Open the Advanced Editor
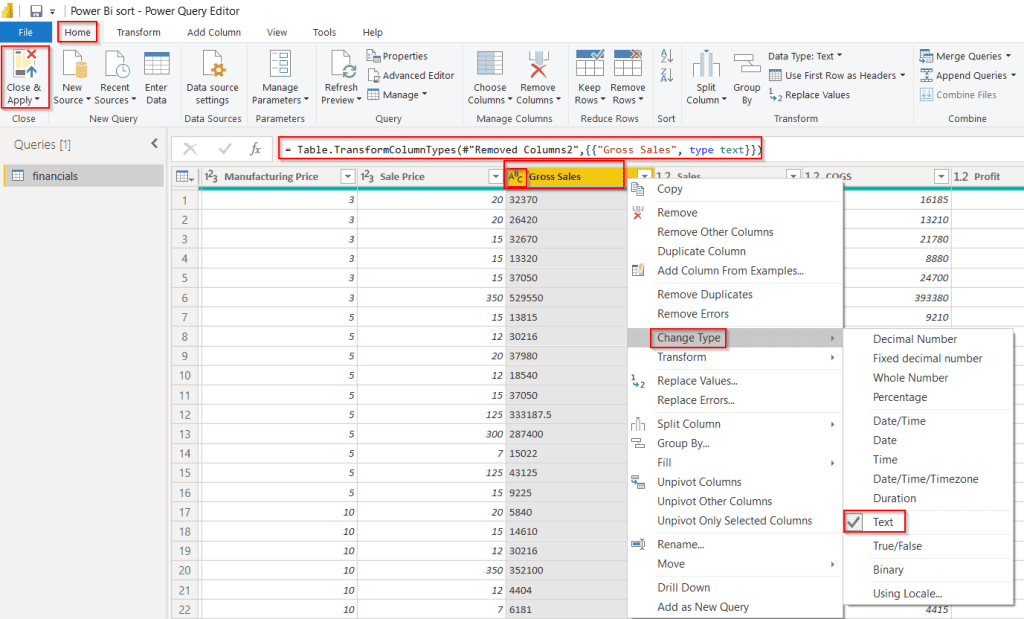This screenshot has width=1024, height=619. (411, 76)
